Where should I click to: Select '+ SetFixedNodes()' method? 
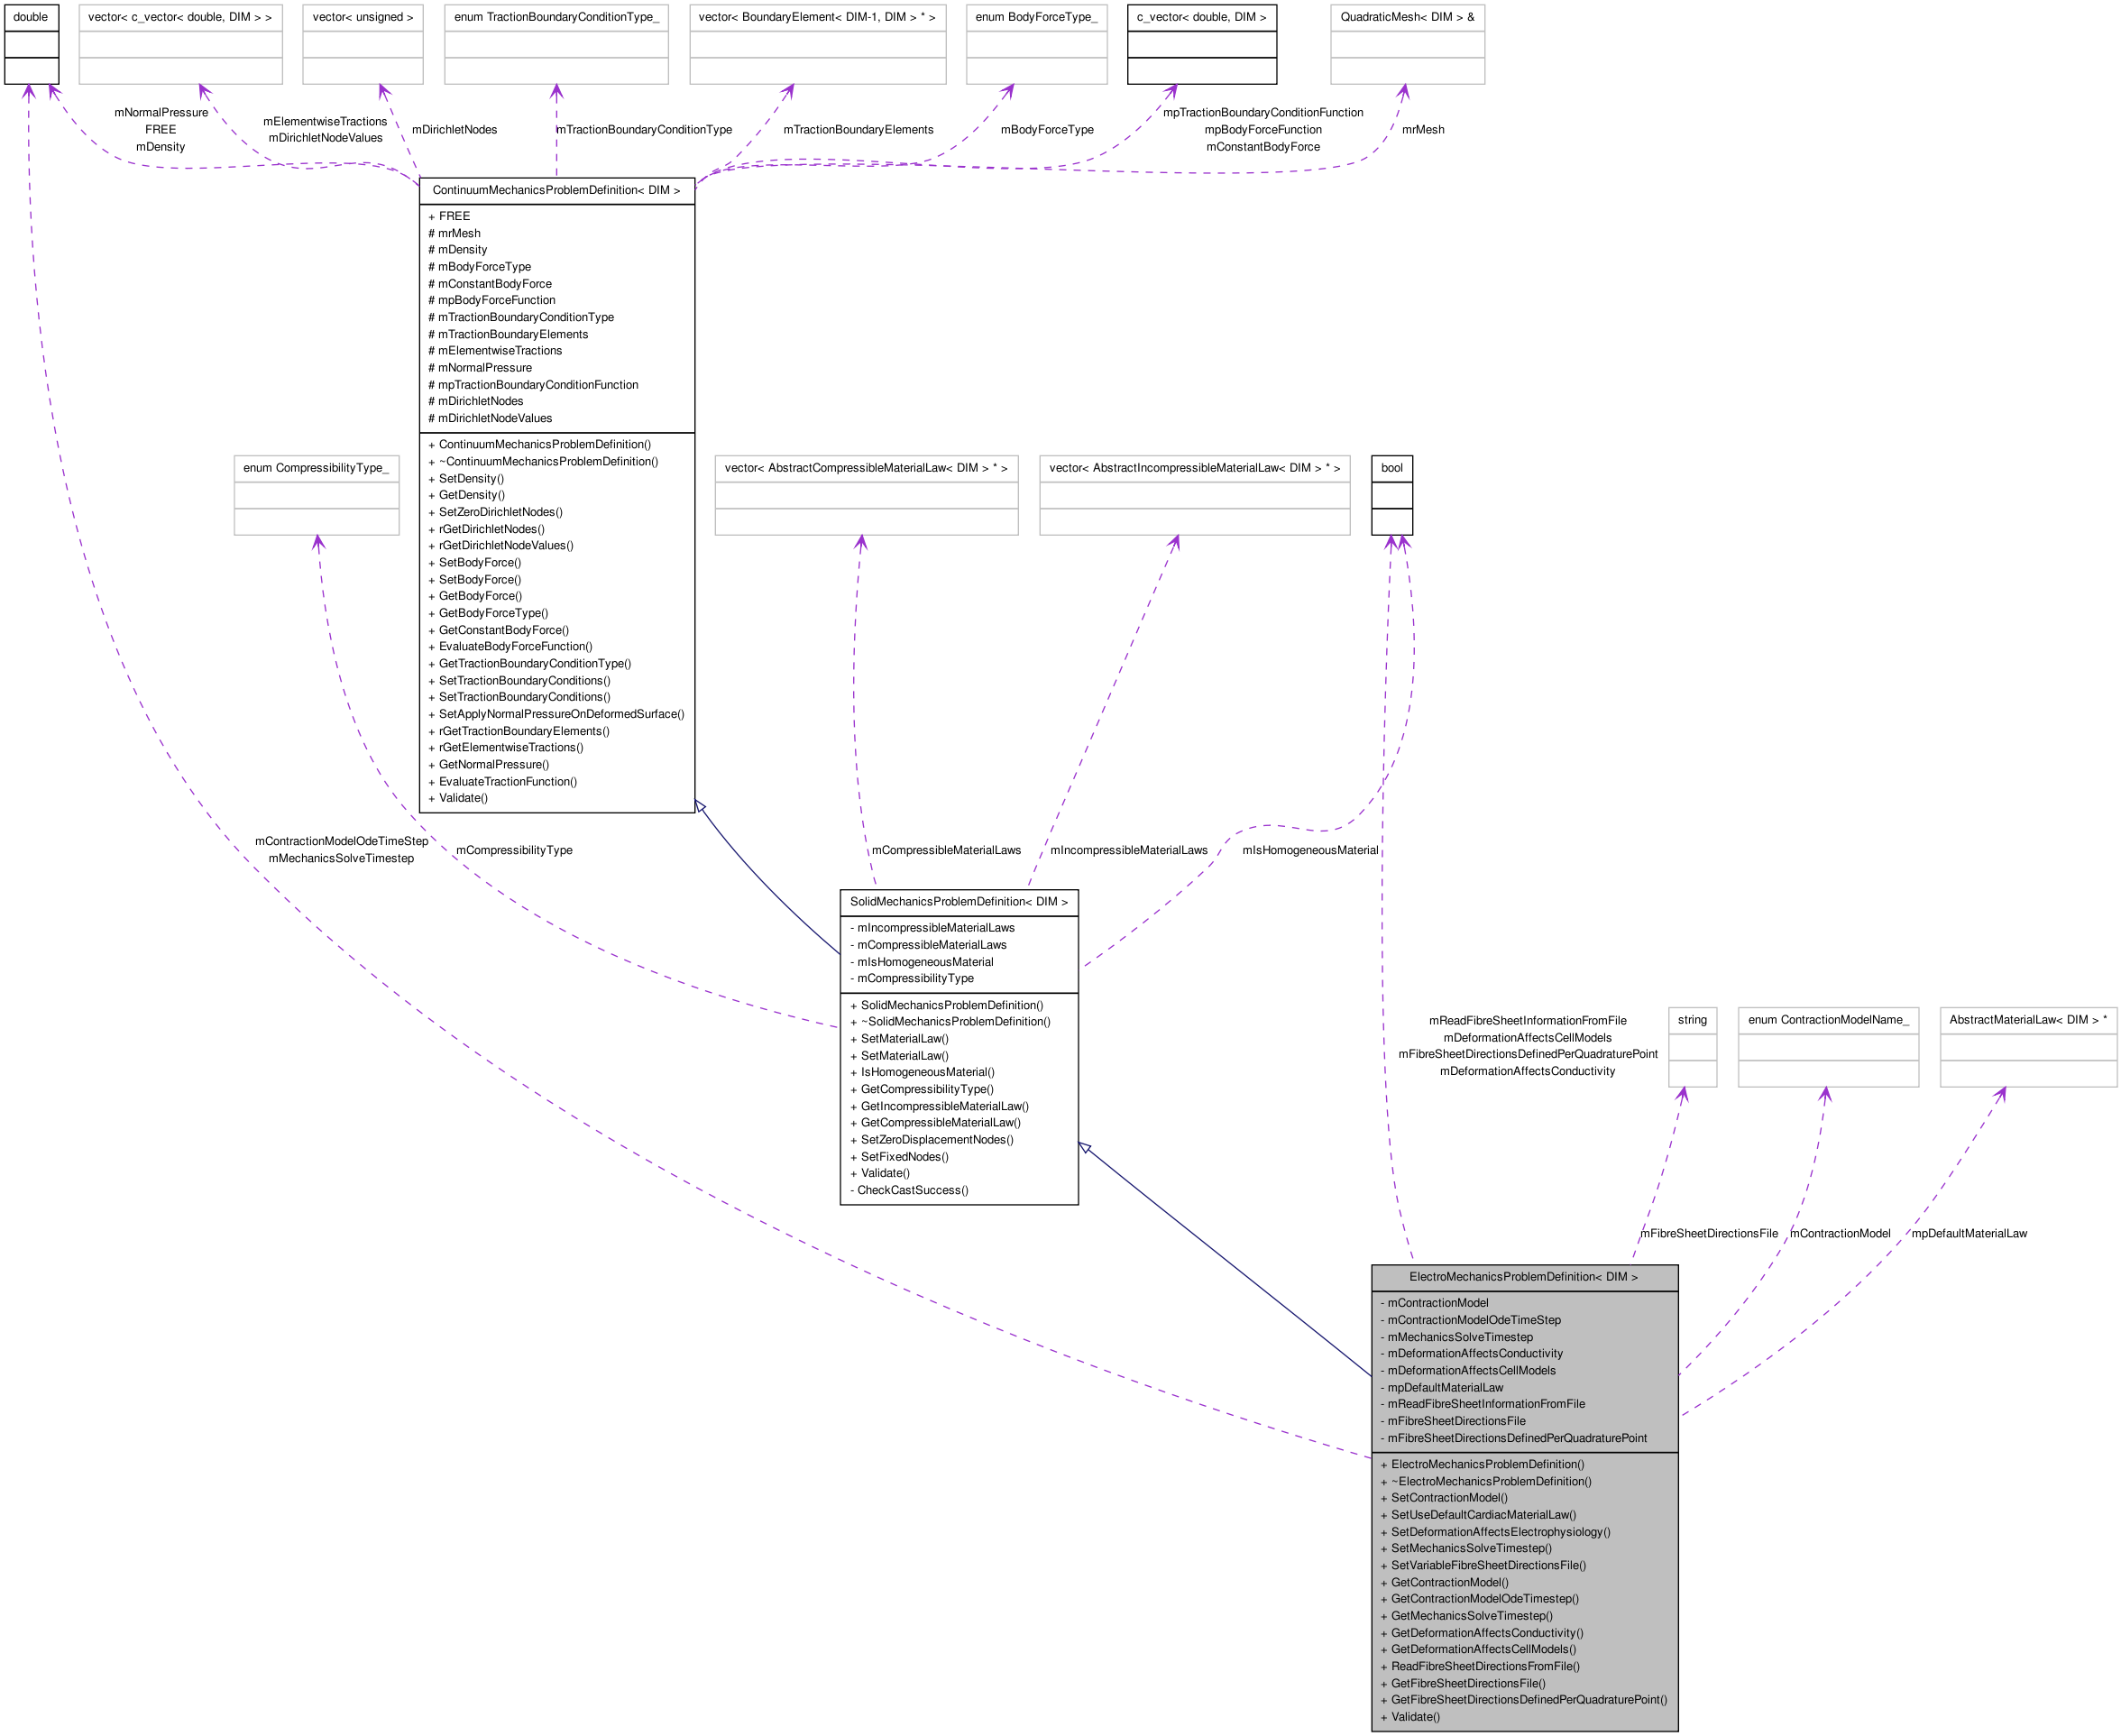(899, 1158)
